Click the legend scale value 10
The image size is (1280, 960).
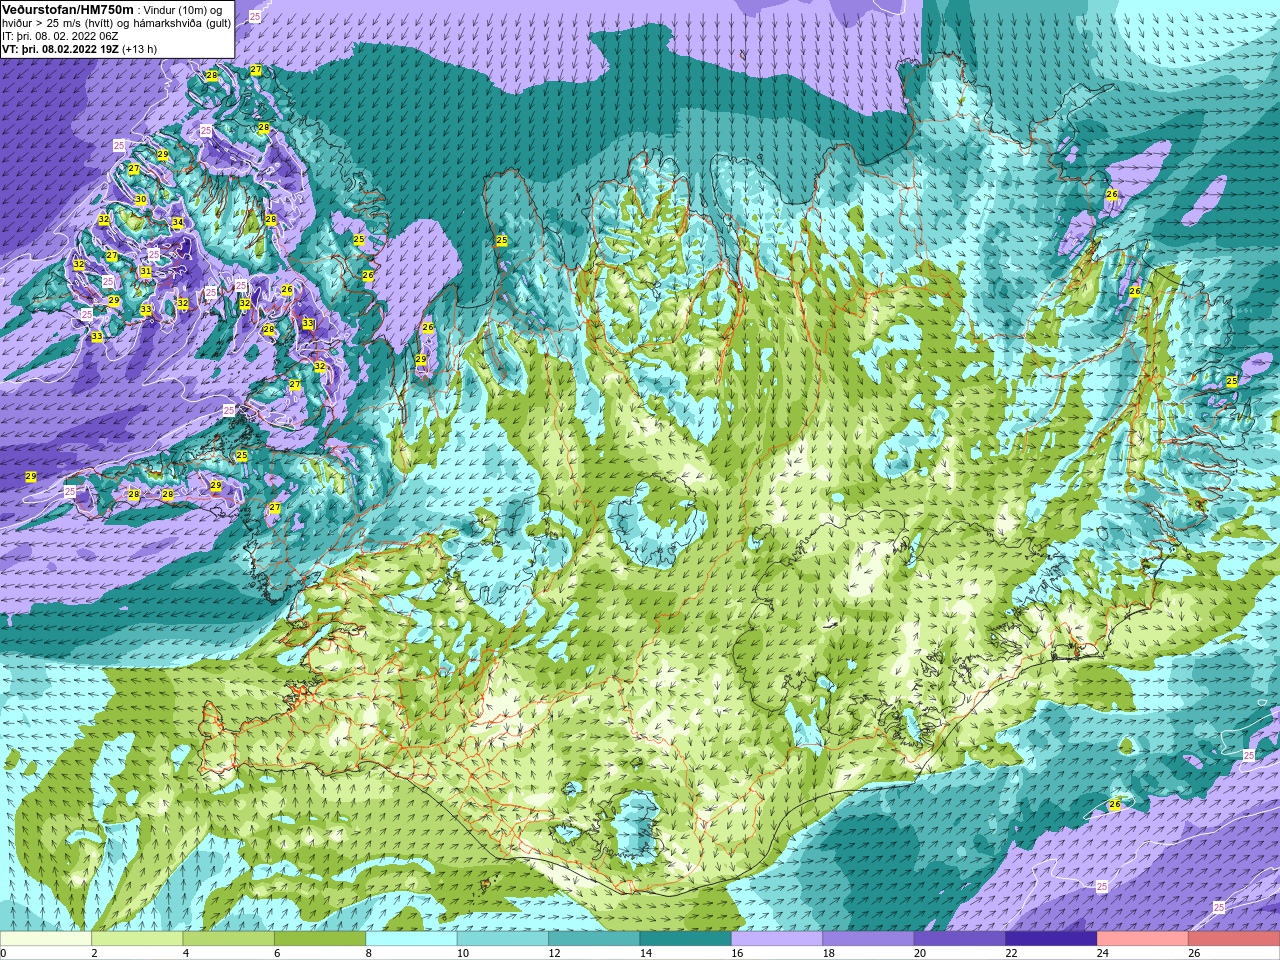(x=463, y=954)
